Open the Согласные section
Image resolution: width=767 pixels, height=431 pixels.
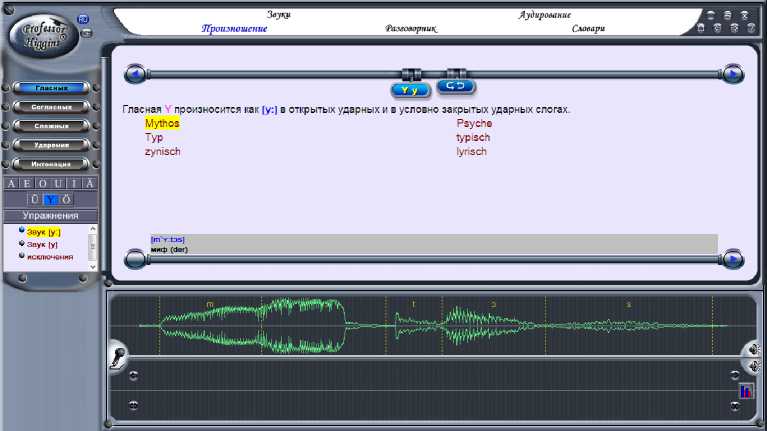[x=52, y=107]
